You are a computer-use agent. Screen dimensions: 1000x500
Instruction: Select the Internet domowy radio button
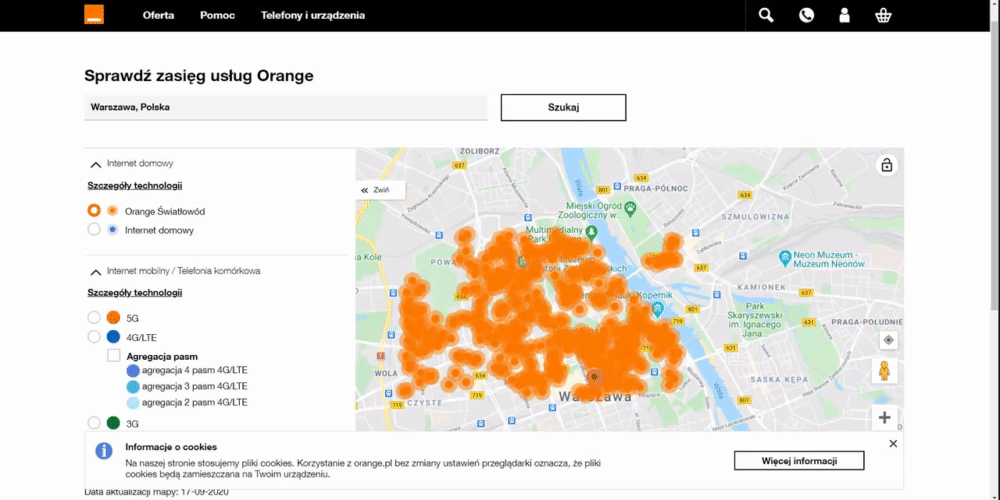pos(94,230)
